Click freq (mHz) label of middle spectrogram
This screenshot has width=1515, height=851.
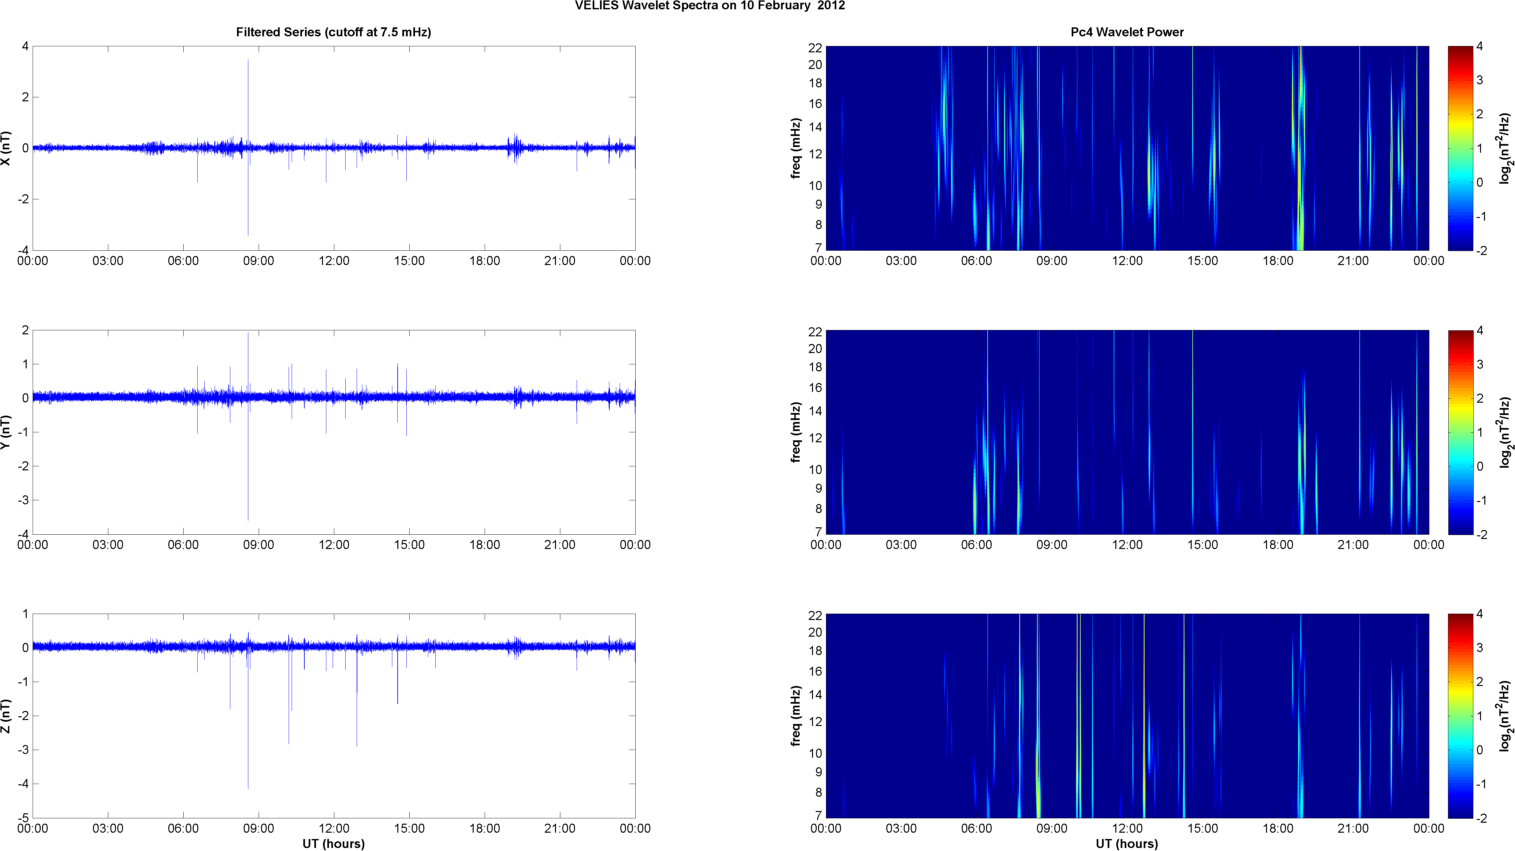(796, 432)
